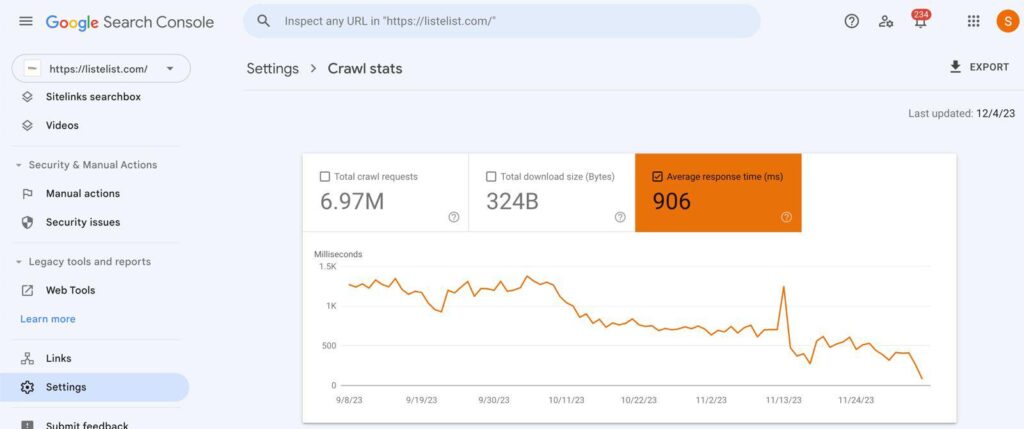Open notifications bell with 234 badge
This screenshot has width=1024, height=429.
coord(920,20)
